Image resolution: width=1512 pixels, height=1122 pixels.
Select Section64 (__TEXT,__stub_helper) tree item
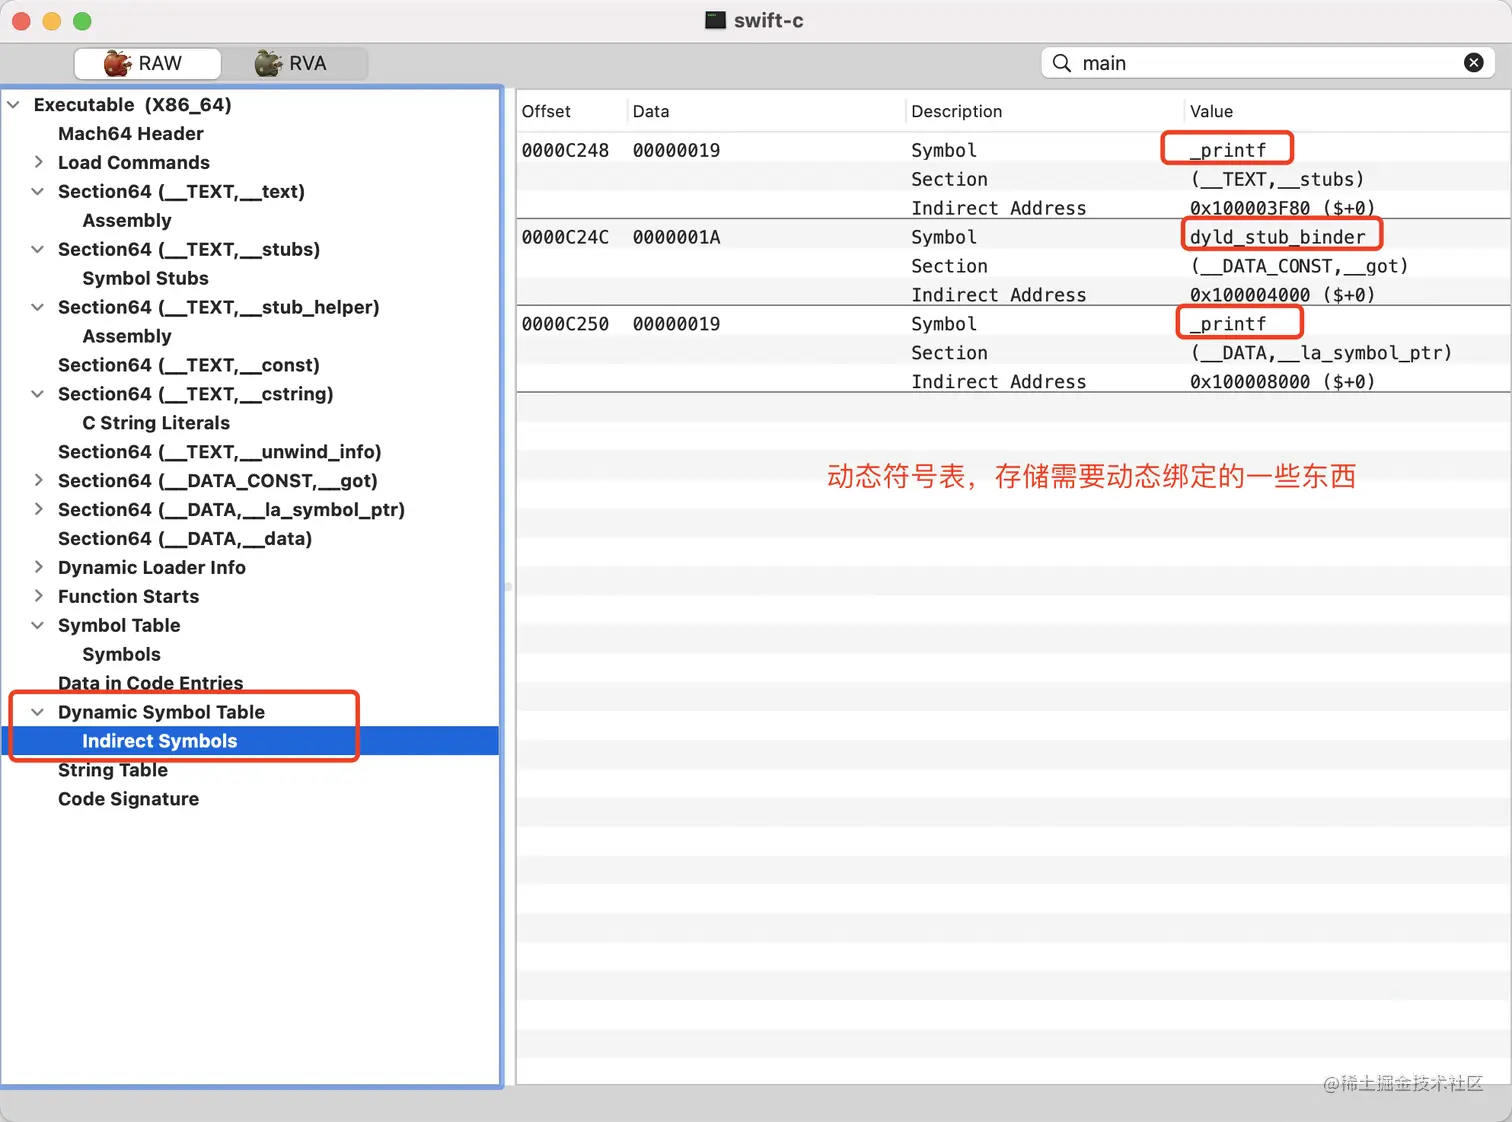pos(219,308)
